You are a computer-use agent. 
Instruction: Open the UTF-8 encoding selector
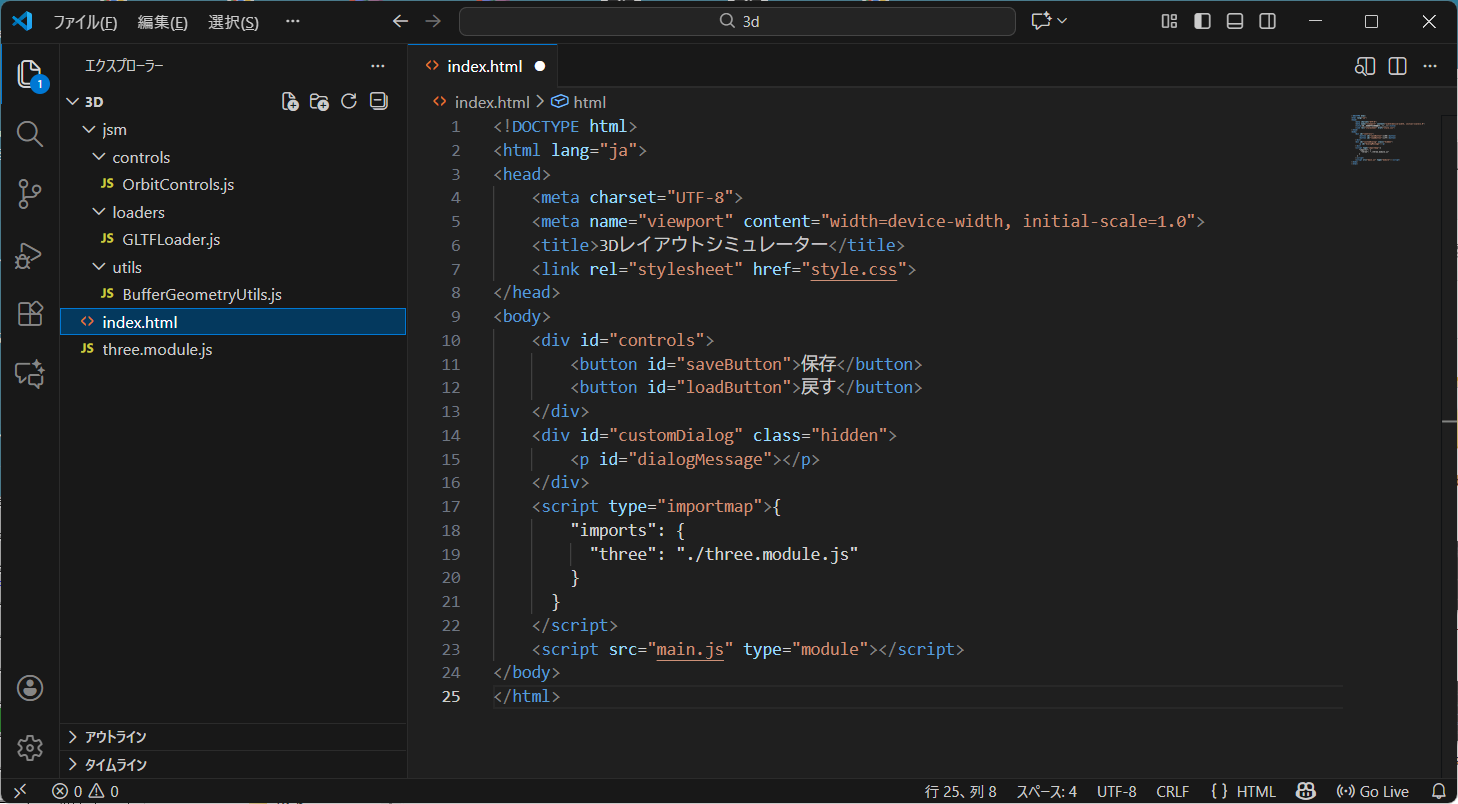pos(1116,790)
